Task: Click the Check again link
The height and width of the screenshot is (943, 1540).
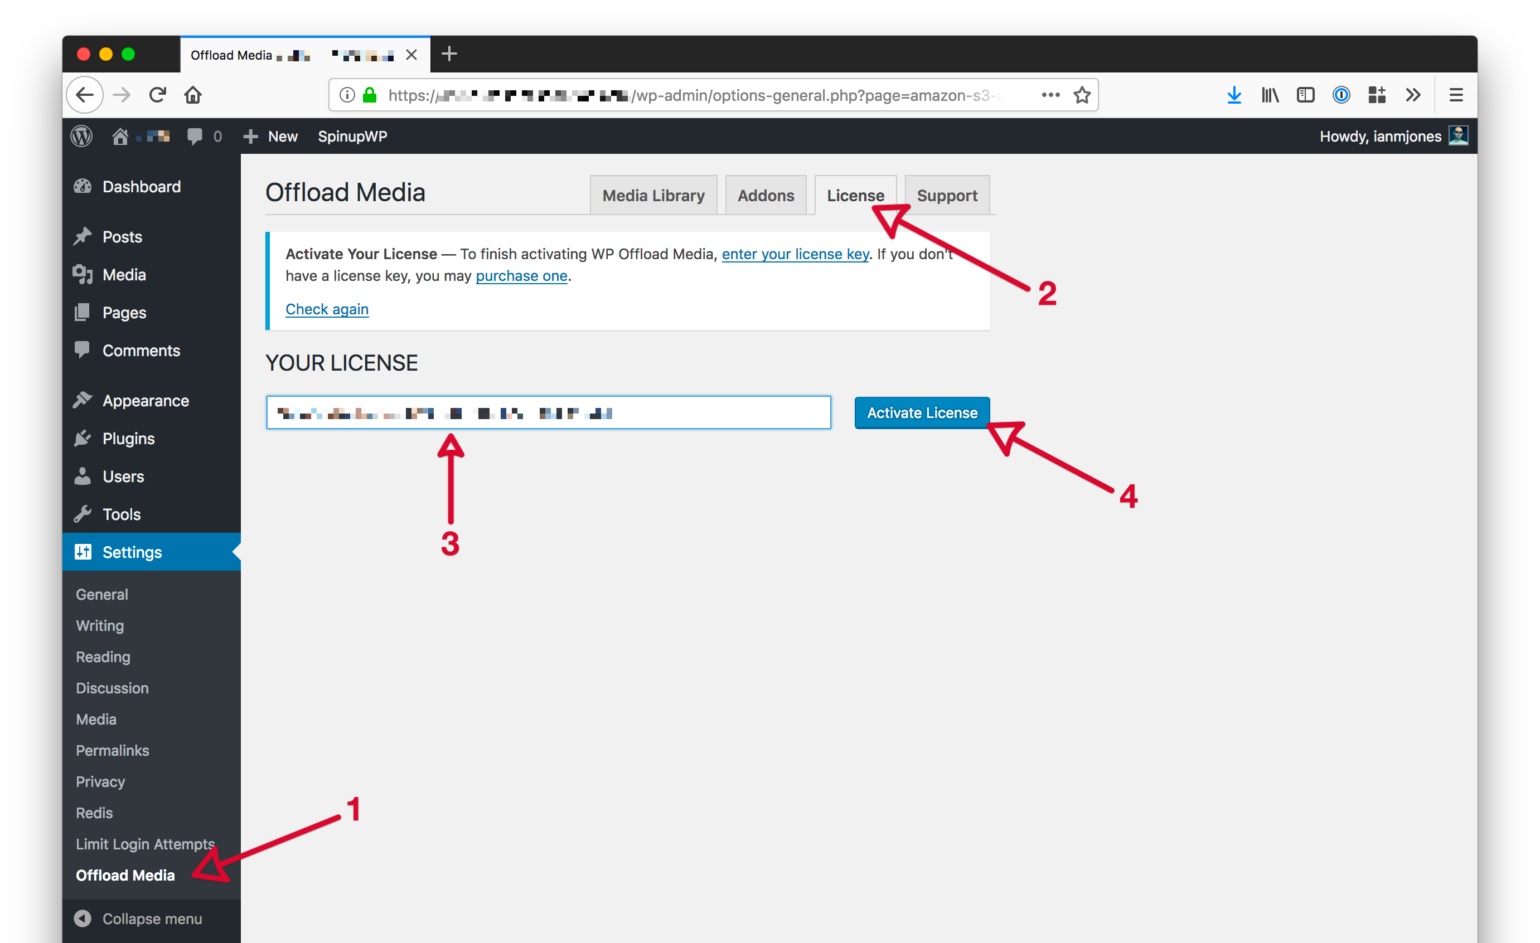Action: click(x=327, y=309)
